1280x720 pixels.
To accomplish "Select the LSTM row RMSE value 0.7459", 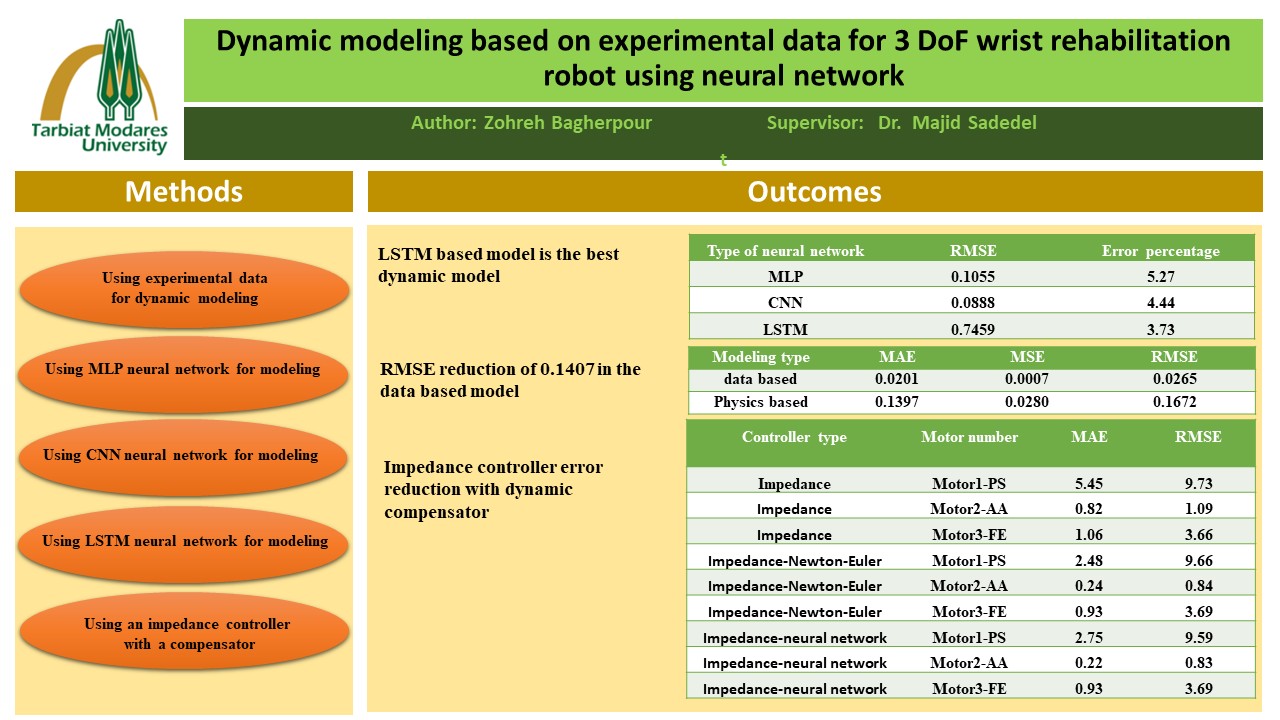I will 972,329.
